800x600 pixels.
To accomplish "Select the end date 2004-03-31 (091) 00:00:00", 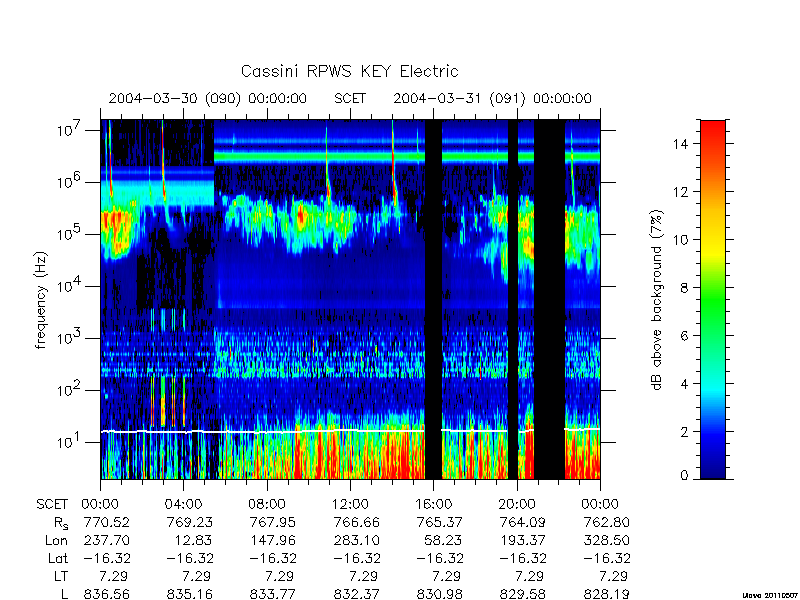I will pyautogui.click(x=492, y=98).
